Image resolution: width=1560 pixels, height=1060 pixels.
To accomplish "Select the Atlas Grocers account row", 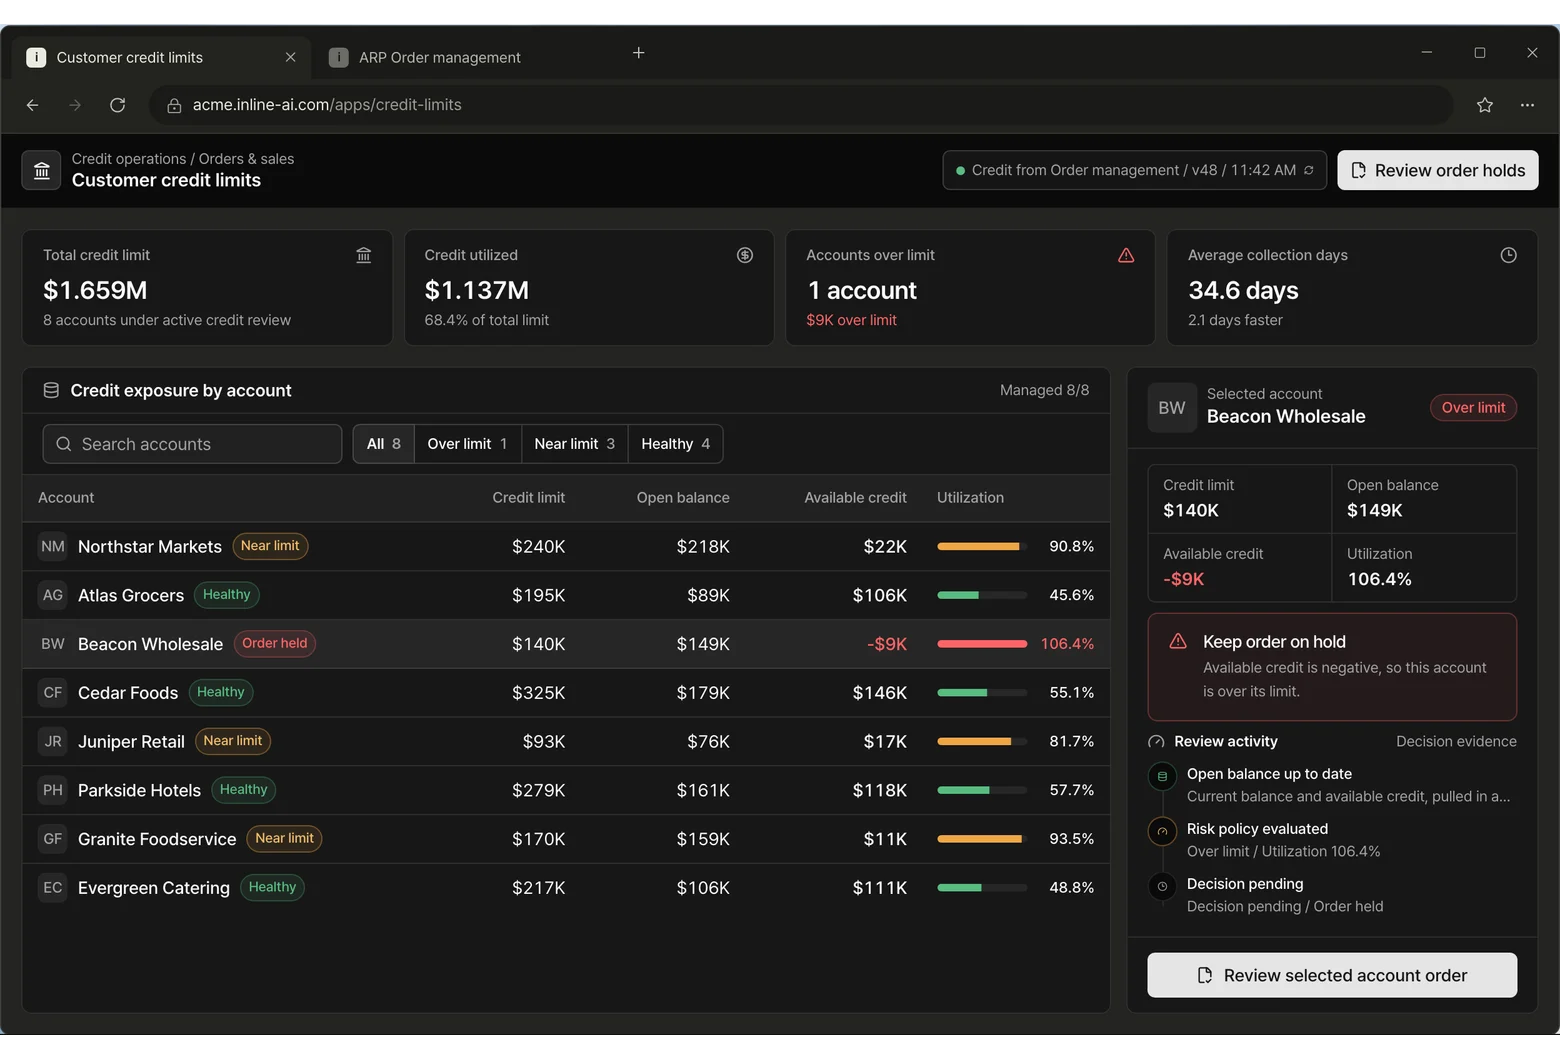I will [x=566, y=595].
